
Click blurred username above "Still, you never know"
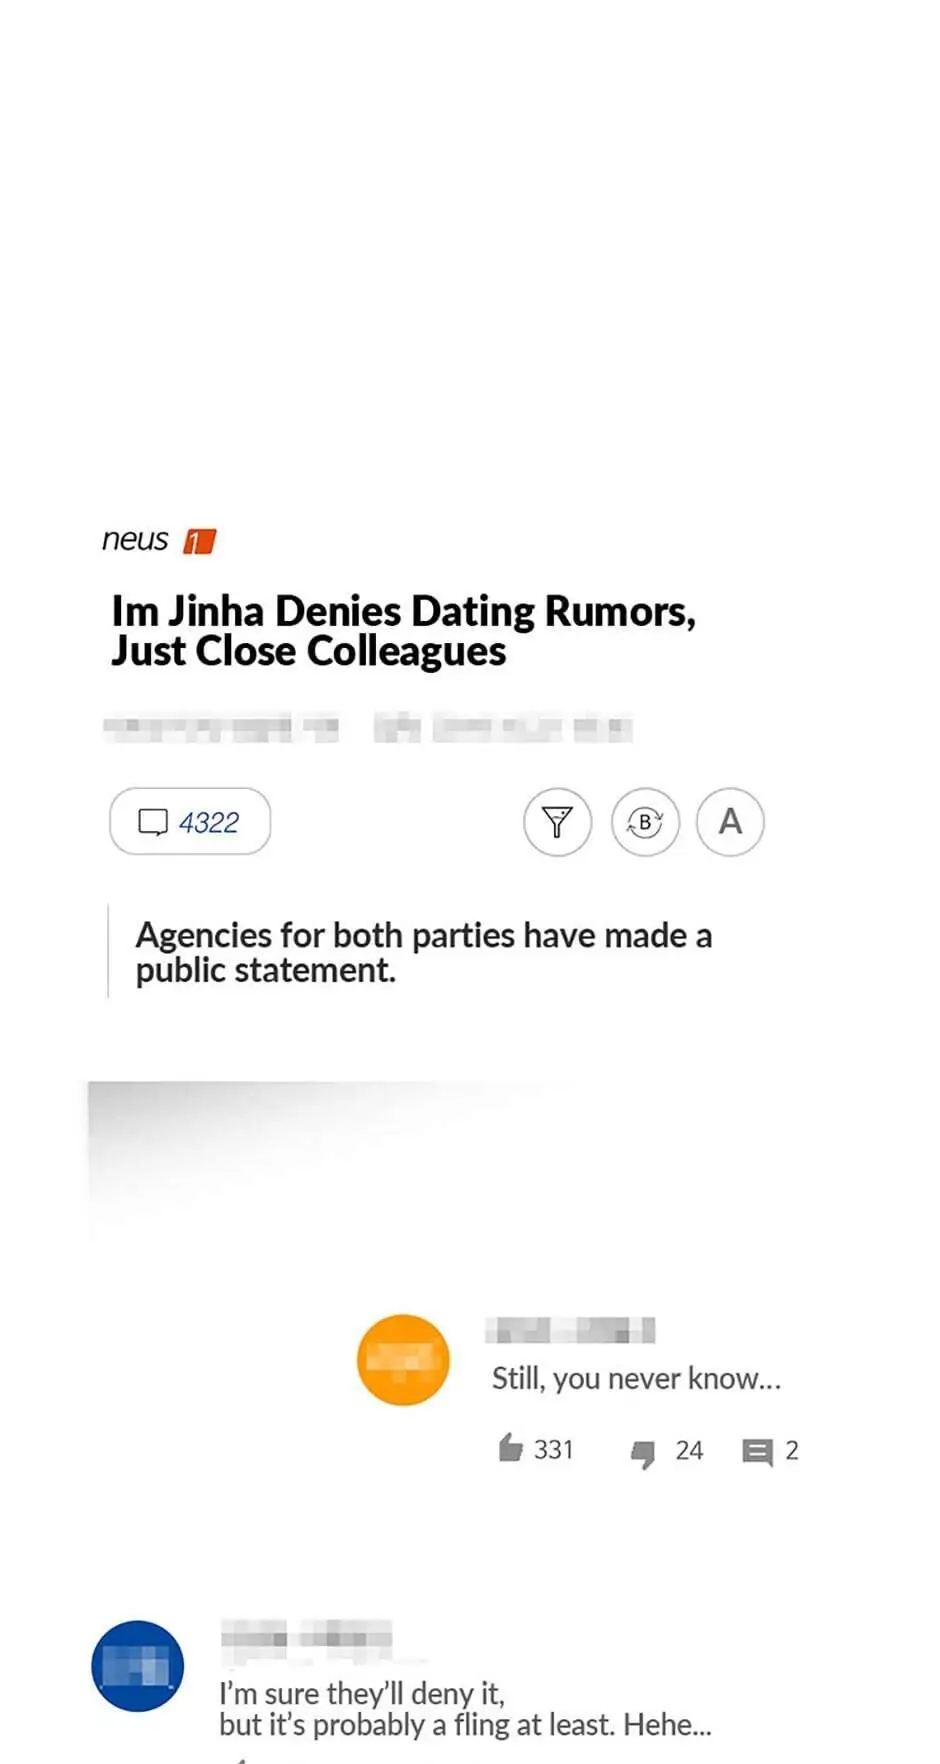tap(570, 1330)
